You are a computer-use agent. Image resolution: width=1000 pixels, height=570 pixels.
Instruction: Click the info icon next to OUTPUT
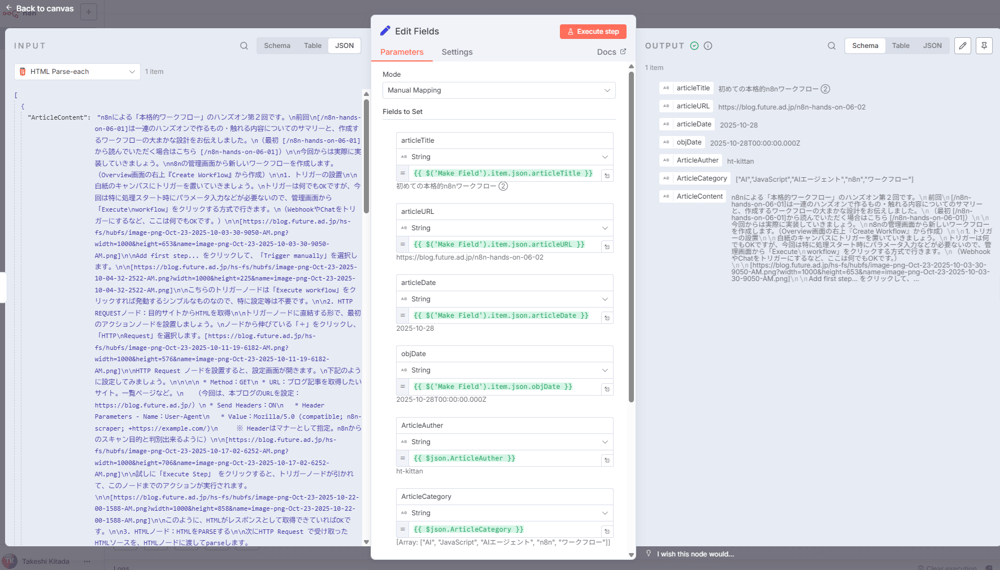(x=708, y=46)
